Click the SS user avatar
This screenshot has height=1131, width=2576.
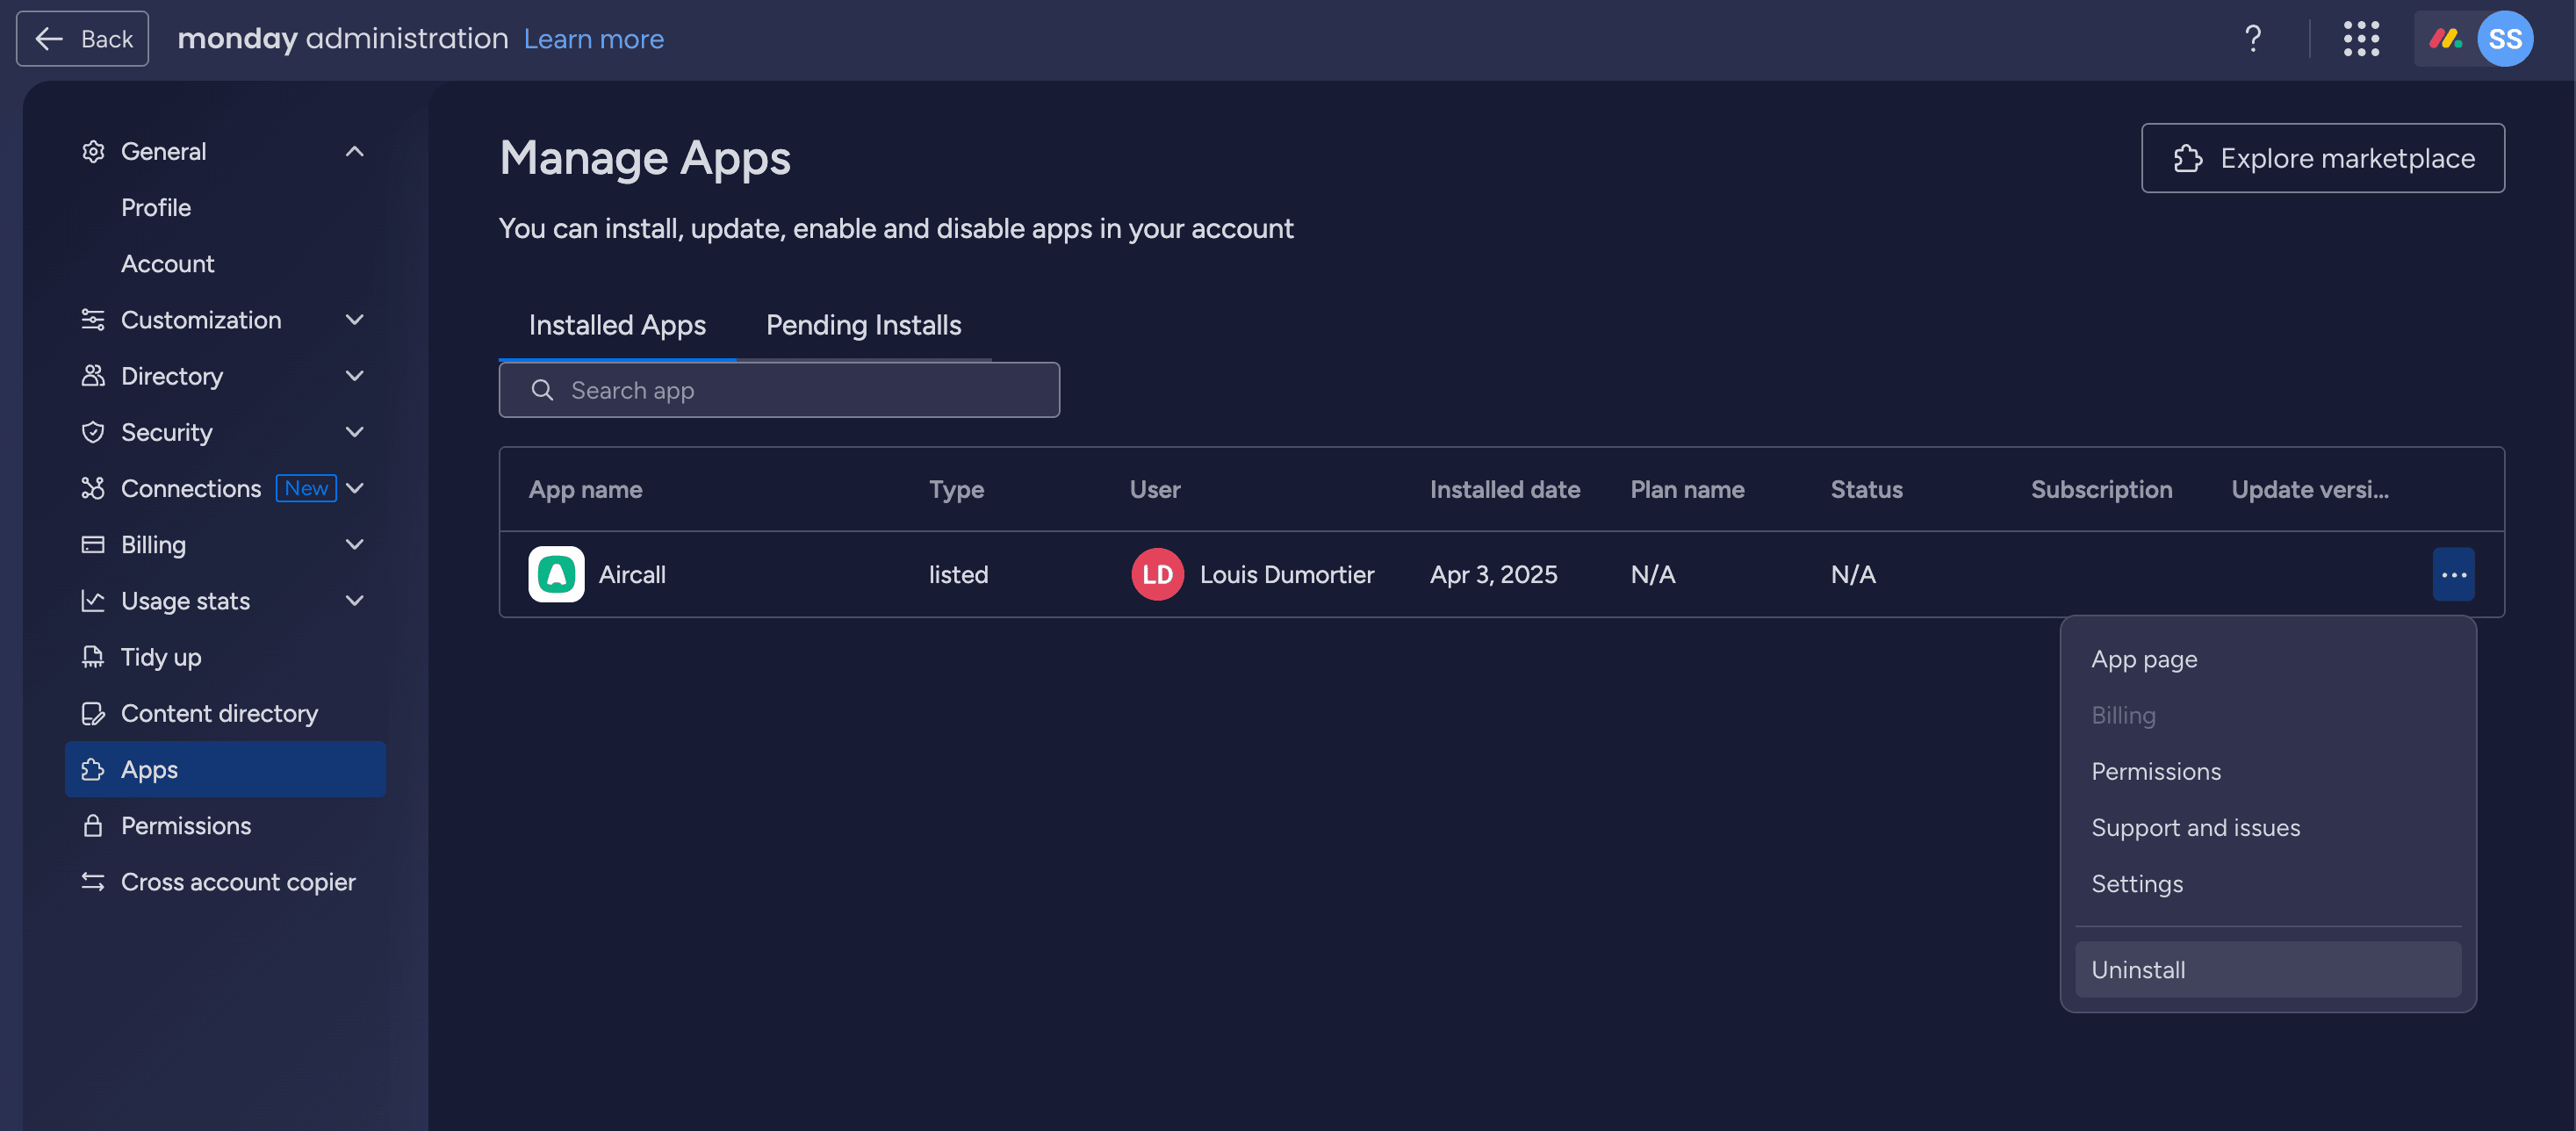click(2504, 38)
